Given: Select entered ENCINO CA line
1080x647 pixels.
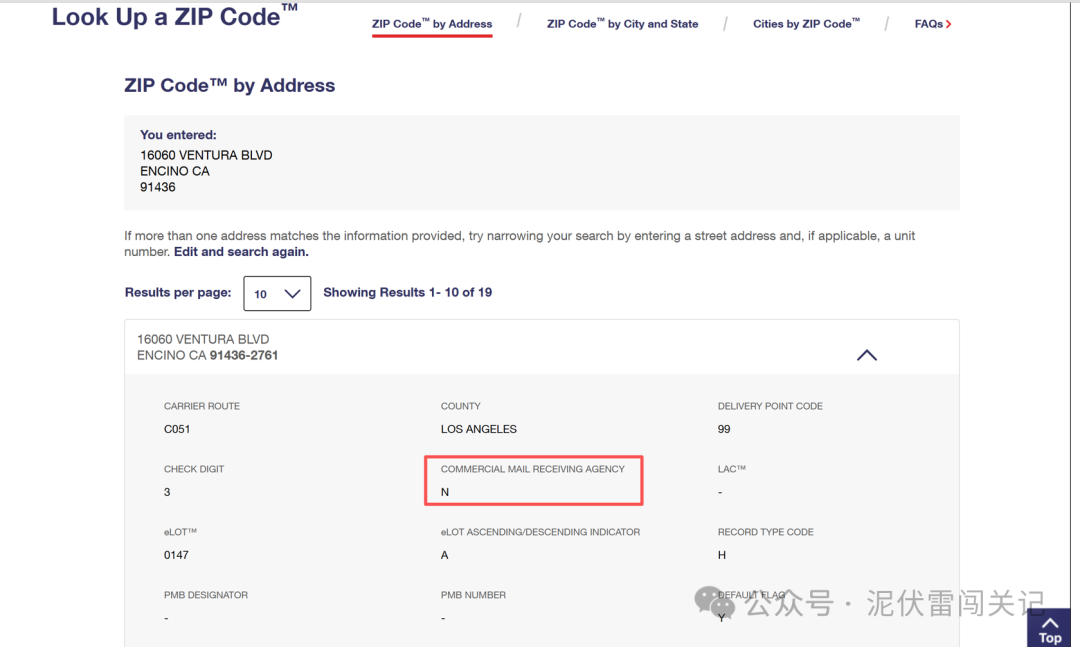Looking at the screenshot, I should coord(174,171).
